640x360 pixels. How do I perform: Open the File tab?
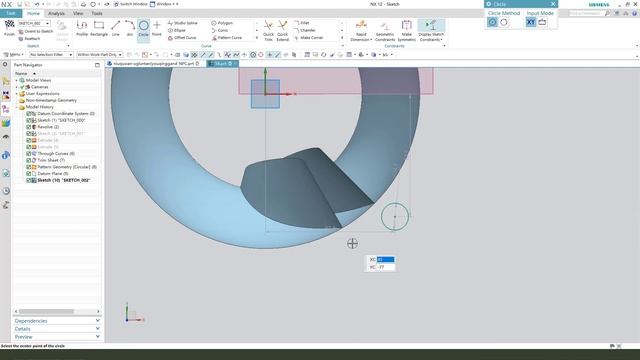point(11,13)
